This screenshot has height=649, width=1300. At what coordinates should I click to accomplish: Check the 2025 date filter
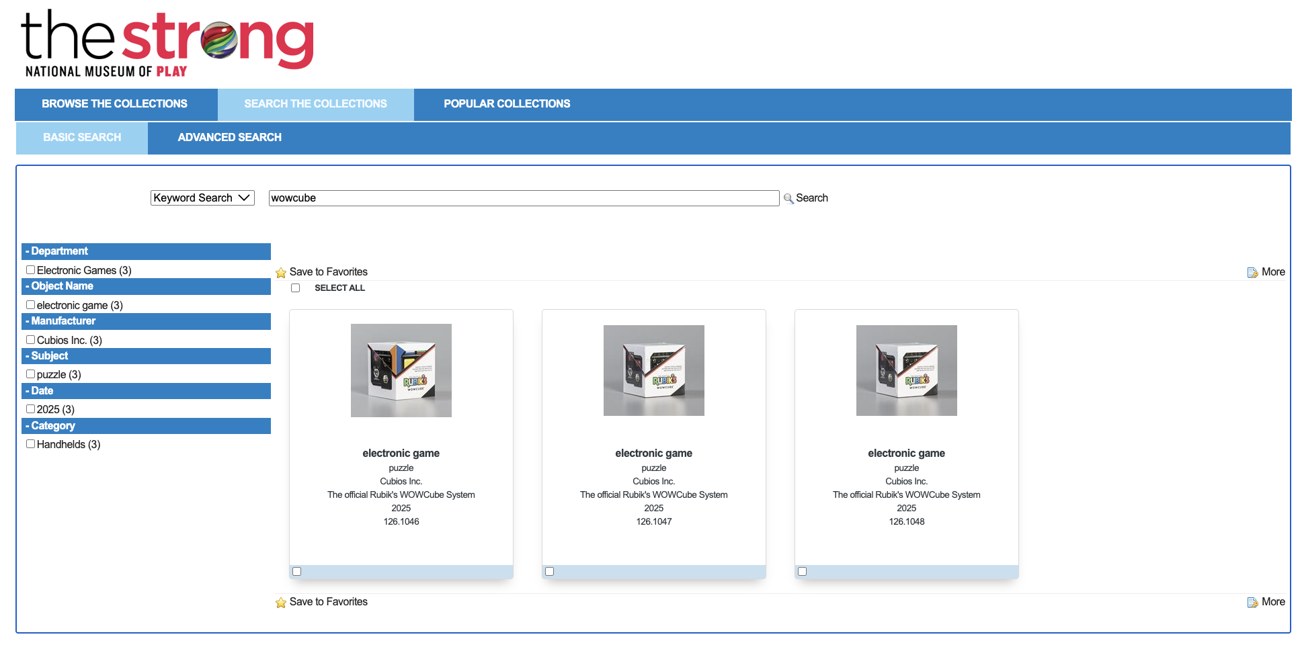click(30, 409)
